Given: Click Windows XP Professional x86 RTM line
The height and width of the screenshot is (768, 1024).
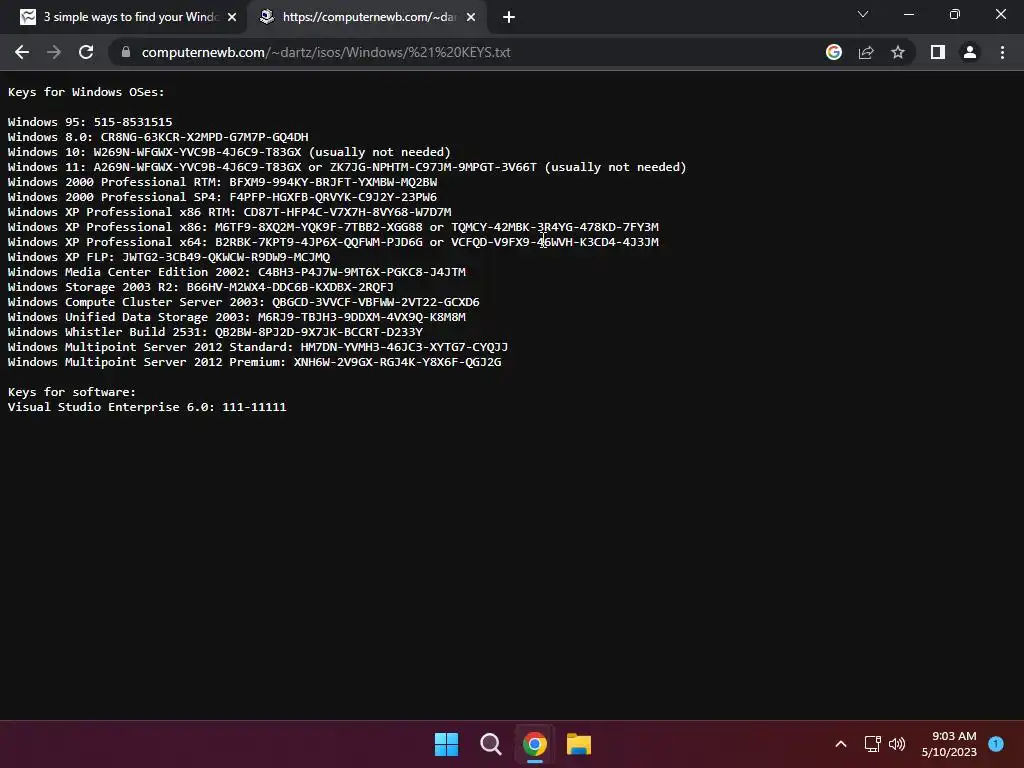Looking at the screenshot, I should (x=230, y=212).
